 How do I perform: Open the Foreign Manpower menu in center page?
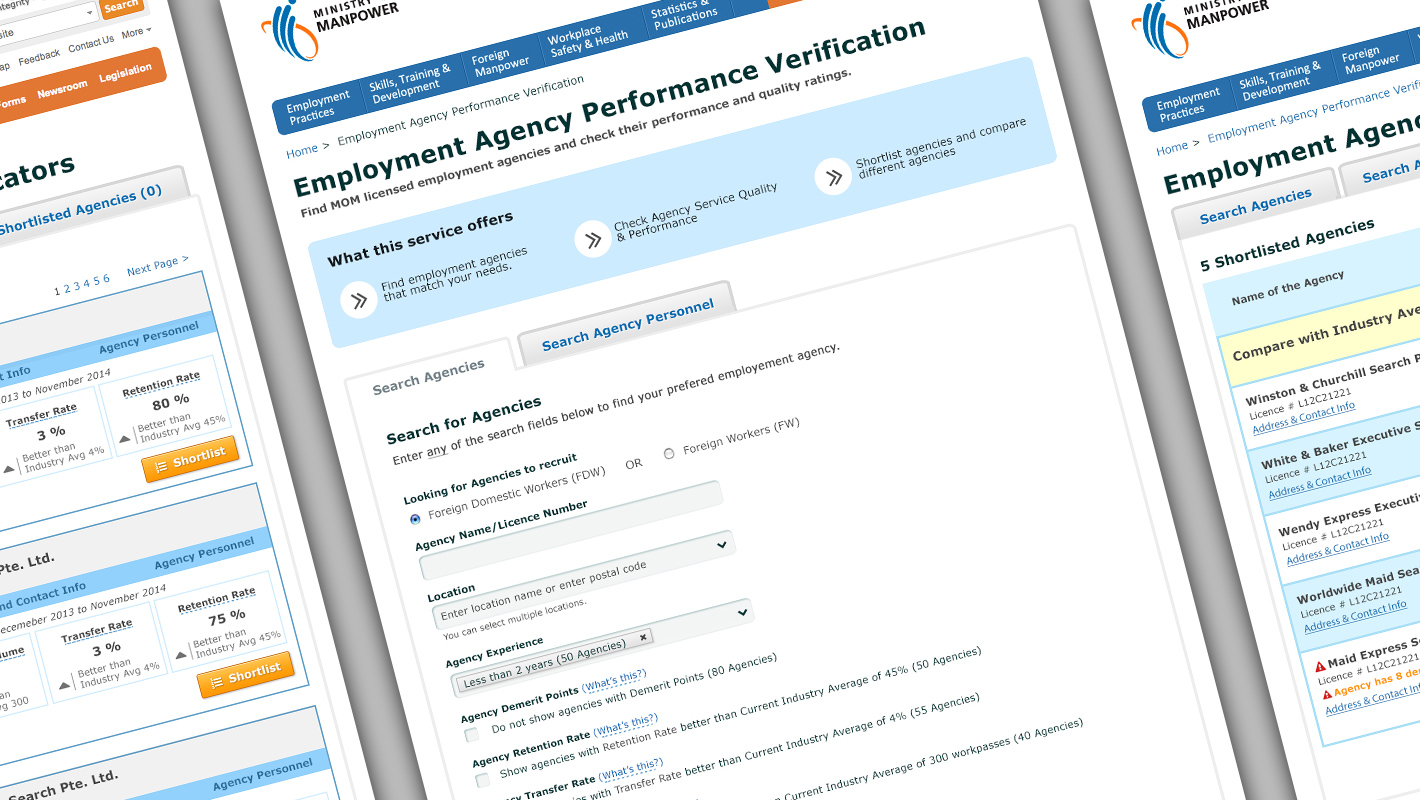point(500,61)
